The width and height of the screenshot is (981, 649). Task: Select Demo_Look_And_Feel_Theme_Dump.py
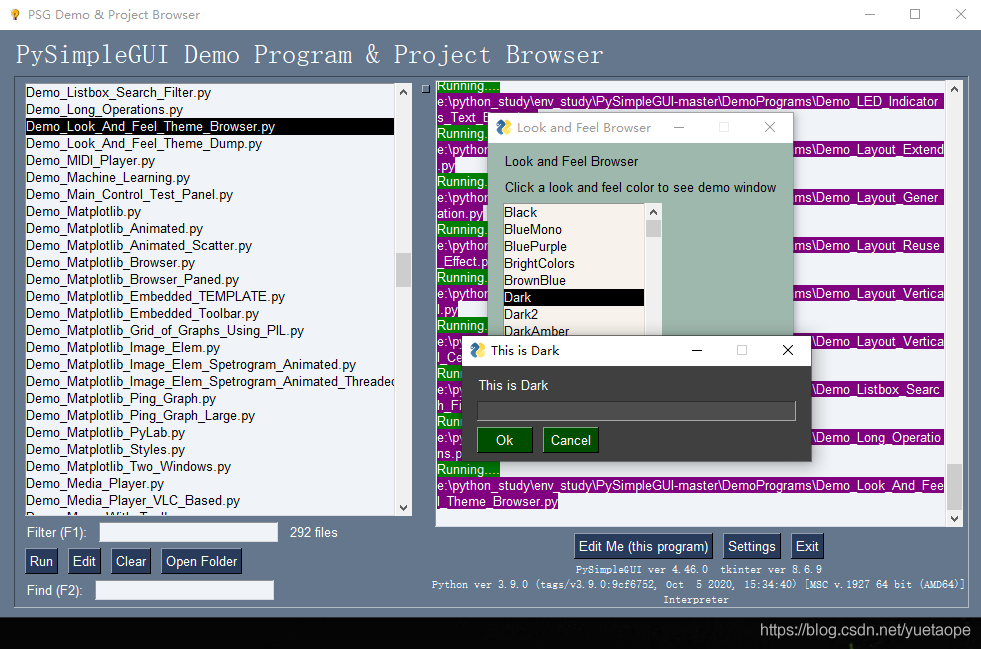click(210, 143)
